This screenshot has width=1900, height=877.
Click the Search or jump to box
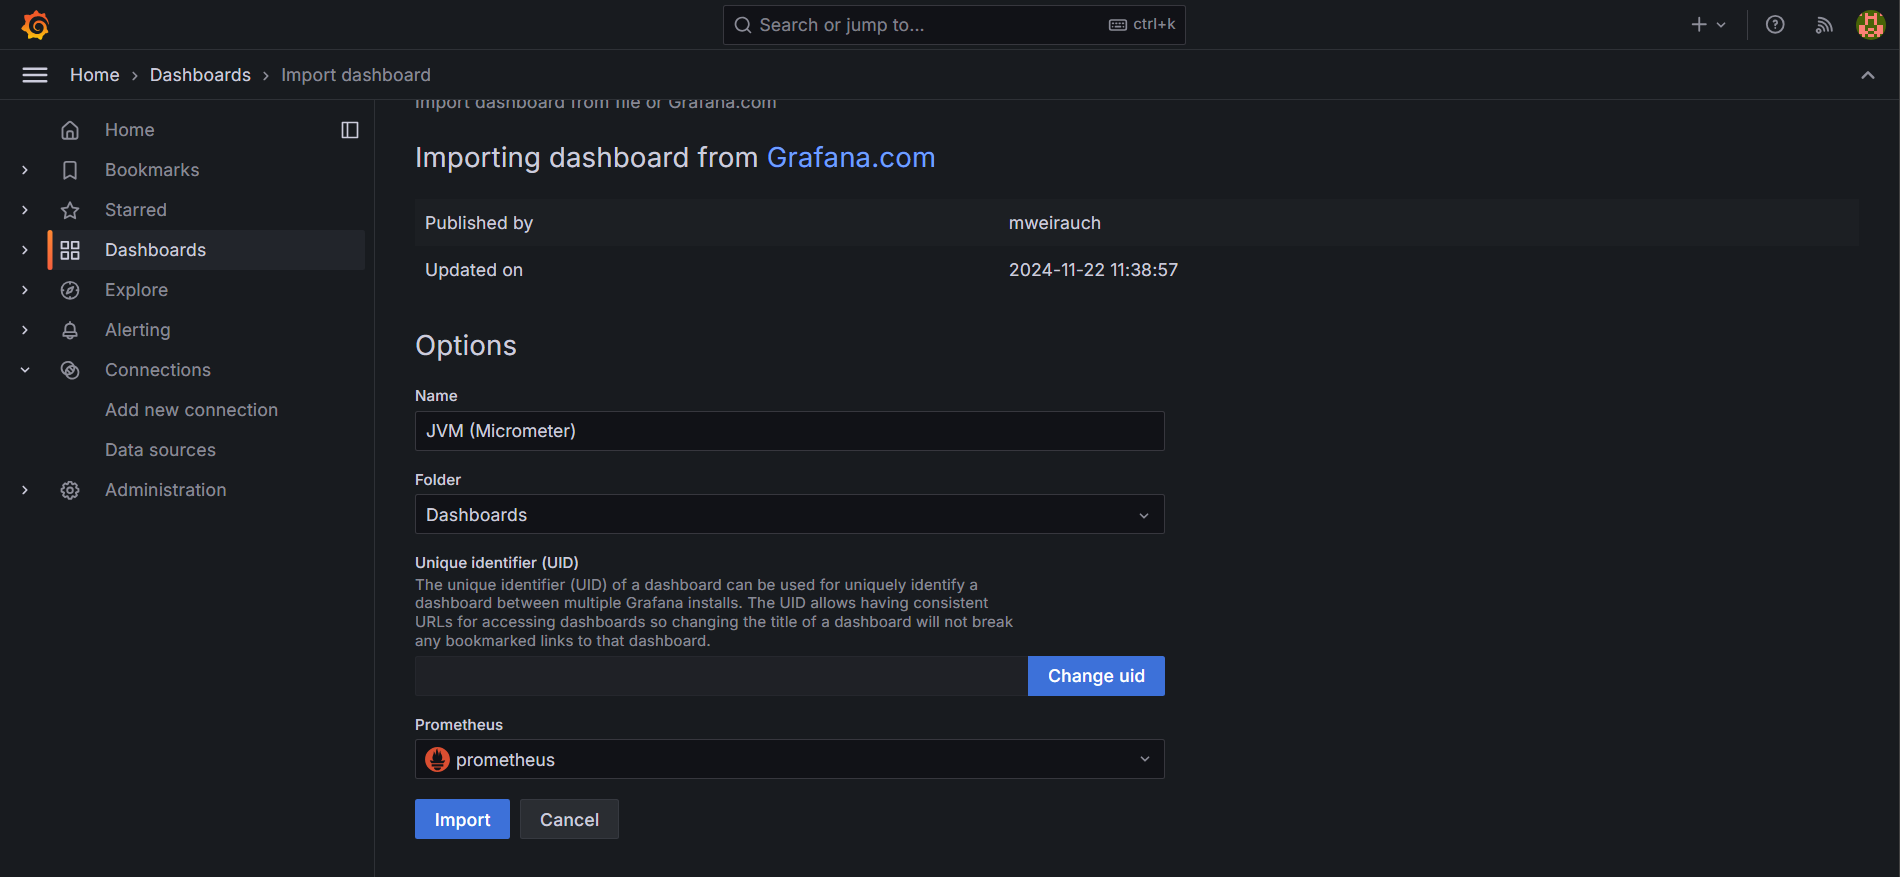click(x=954, y=25)
